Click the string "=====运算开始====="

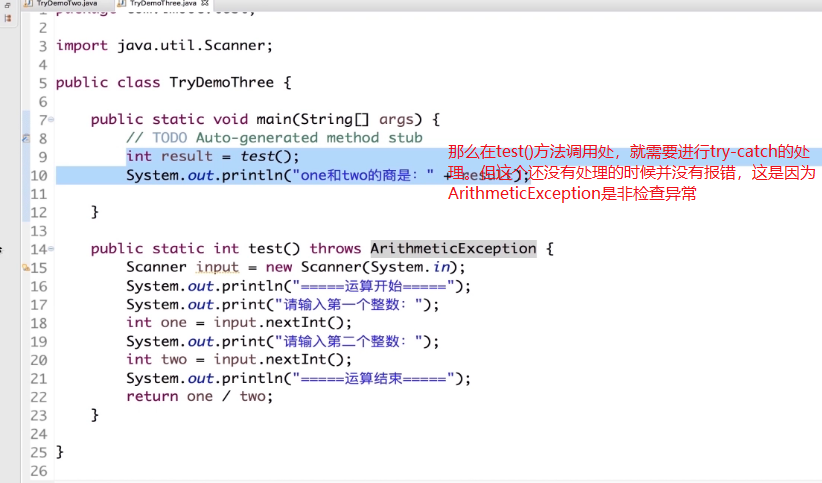(x=374, y=286)
